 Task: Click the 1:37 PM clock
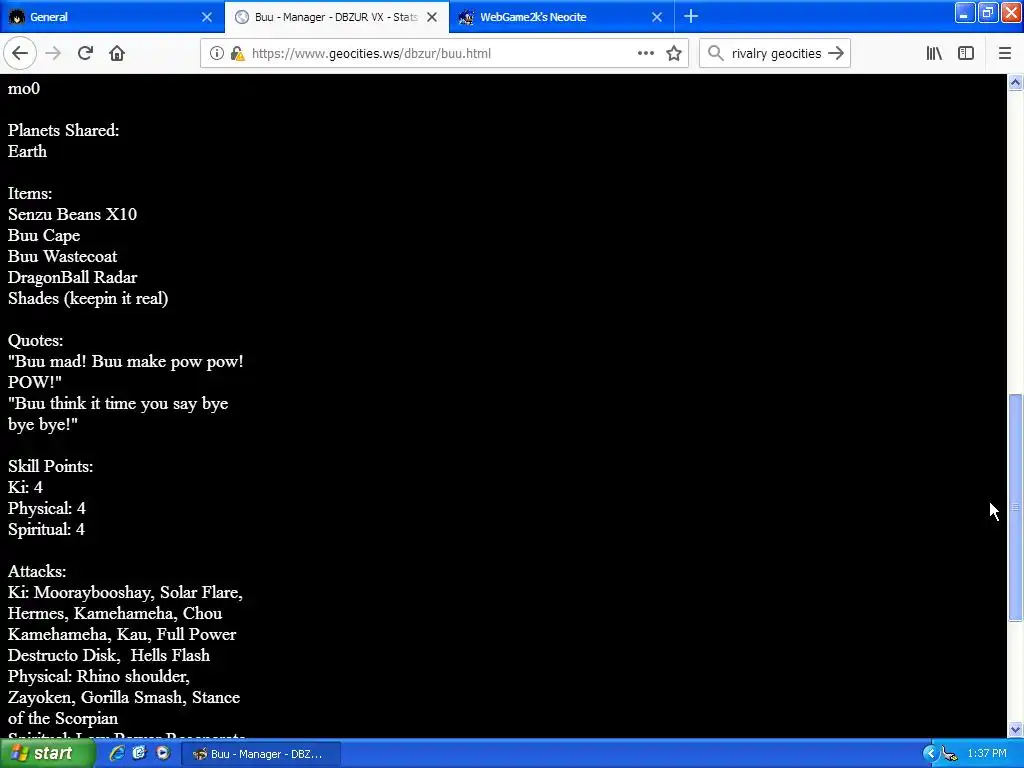point(987,754)
